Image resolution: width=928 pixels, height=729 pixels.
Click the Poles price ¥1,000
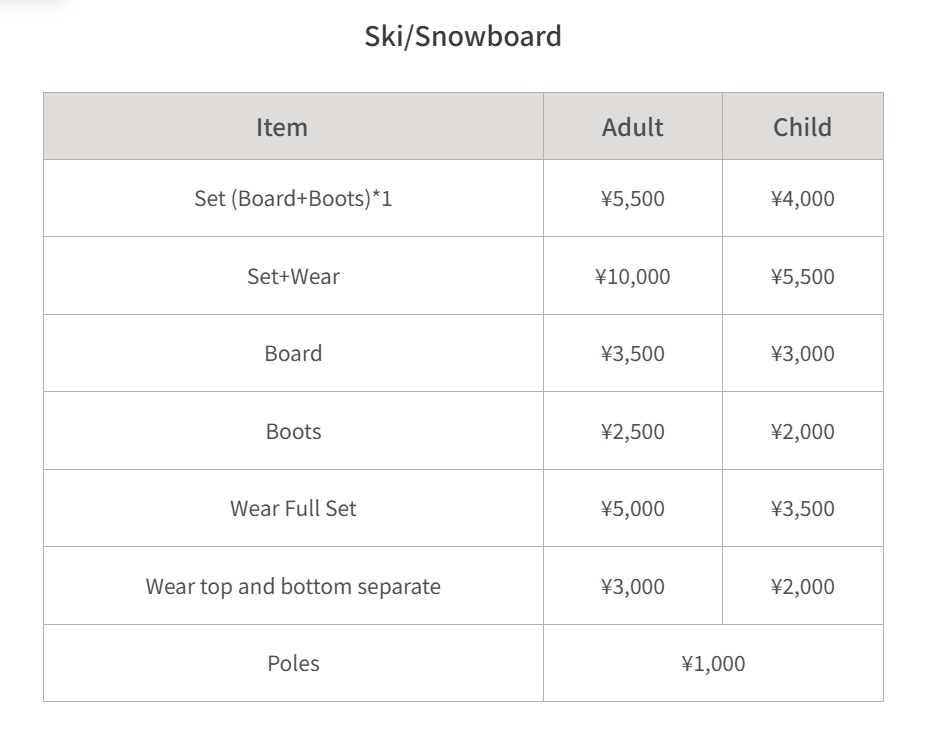(713, 663)
